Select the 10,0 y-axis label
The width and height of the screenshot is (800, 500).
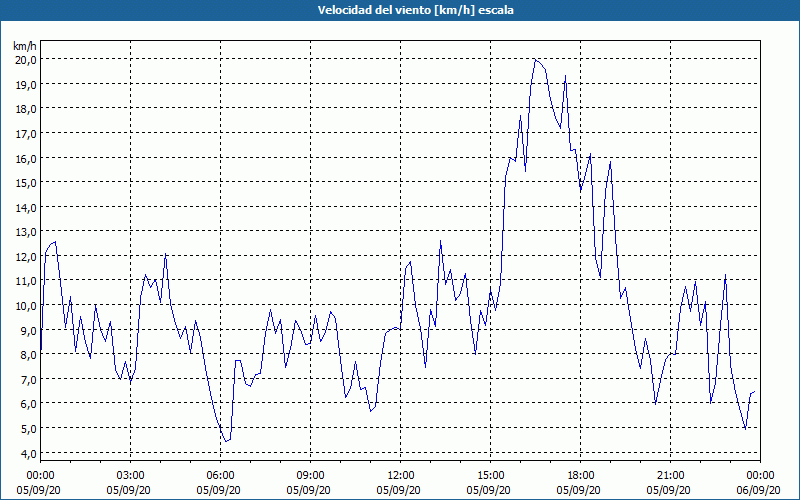click(26, 306)
